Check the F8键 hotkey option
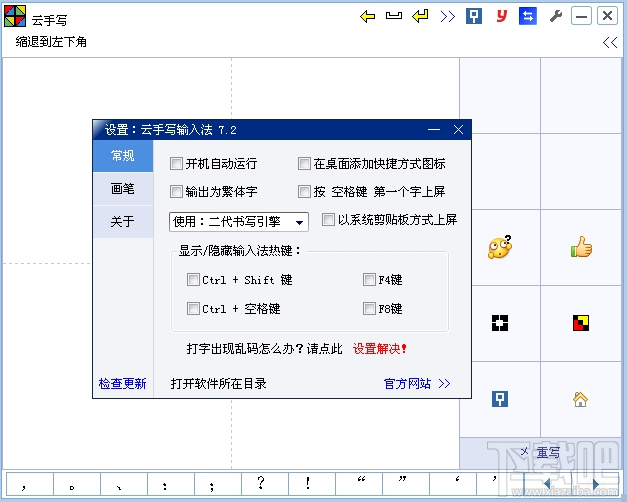 pyautogui.click(x=369, y=308)
